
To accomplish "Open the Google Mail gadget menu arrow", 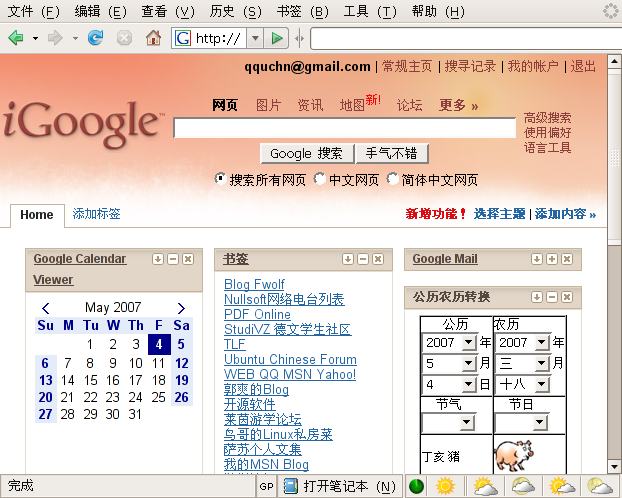I will point(537,259).
